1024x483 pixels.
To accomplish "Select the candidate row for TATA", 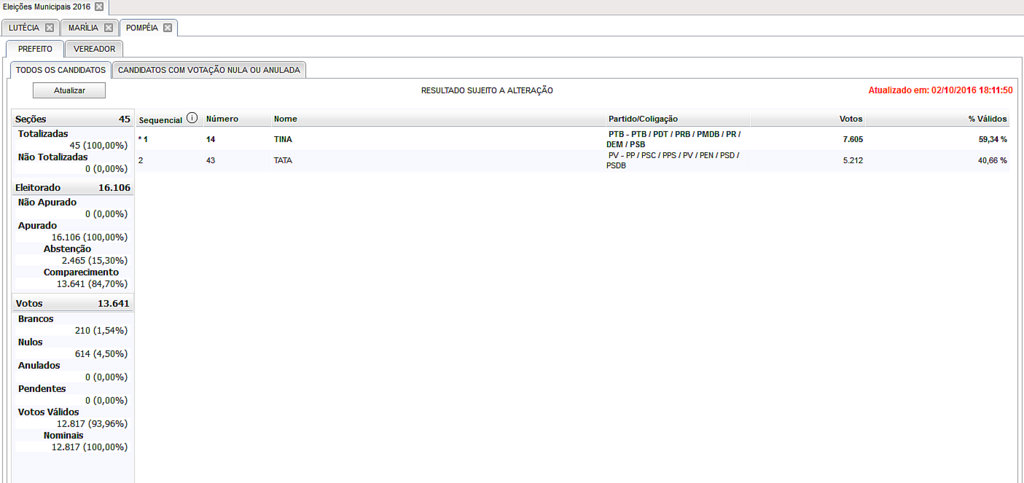I will click(x=573, y=161).
